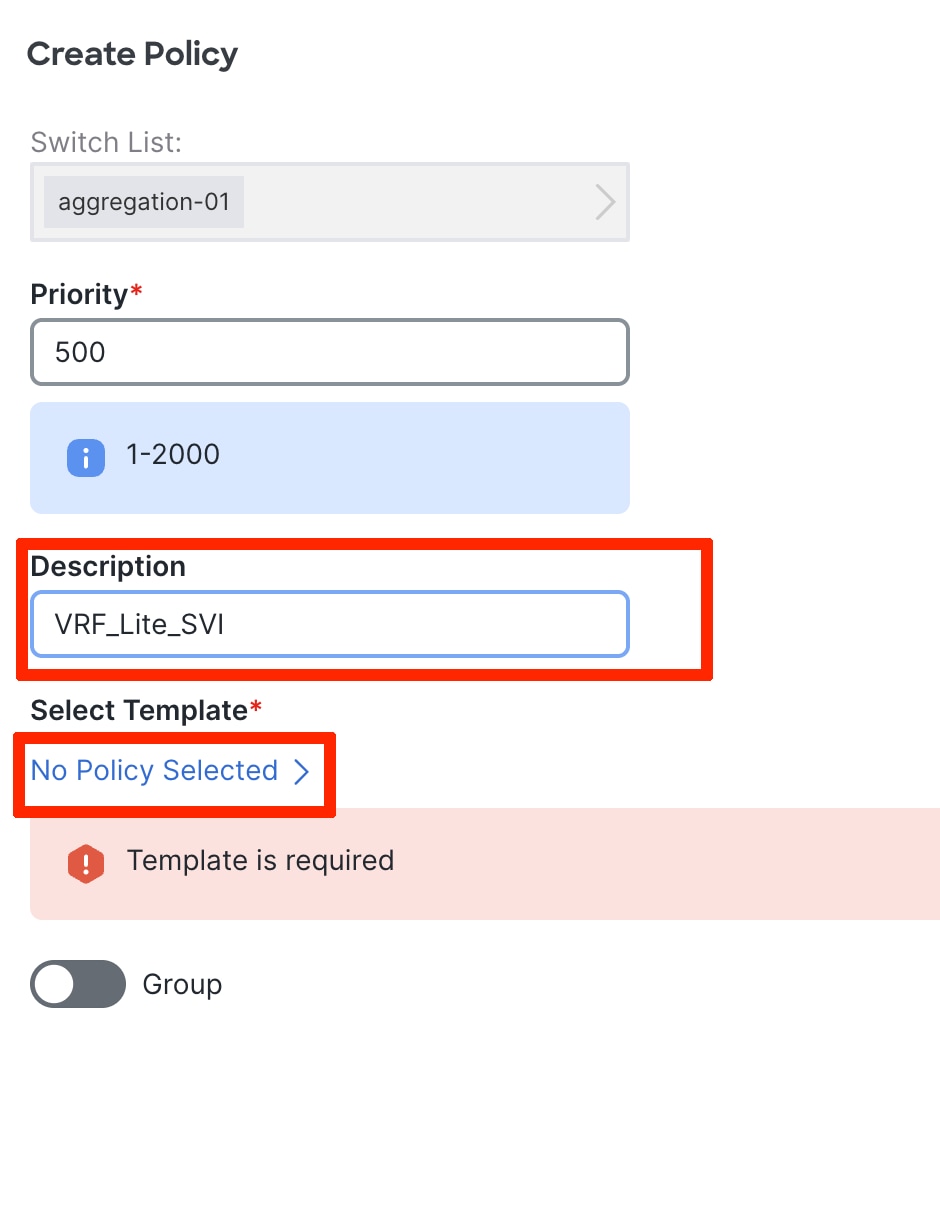This screenshot has height=1214, width=940.
Task: Switch the Group option to enabled
Action: pyautogui.click(x=77, y=984)
